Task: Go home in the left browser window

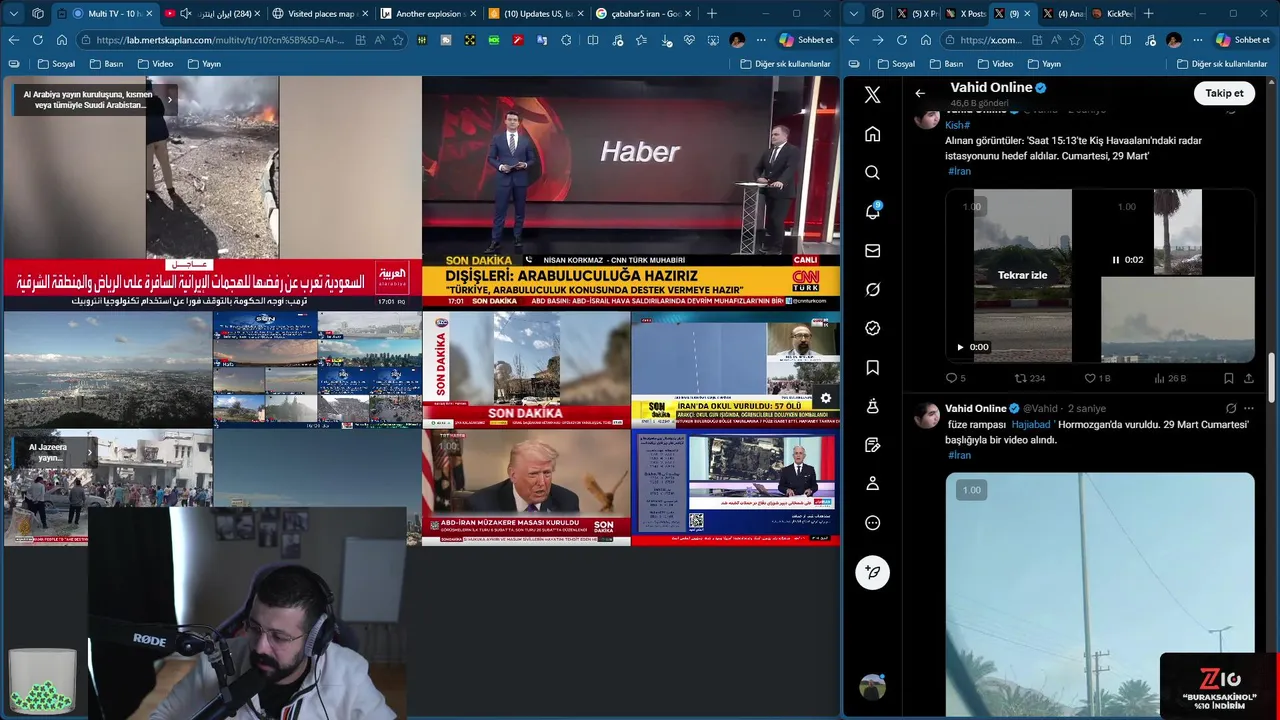Action: (62, 40)
